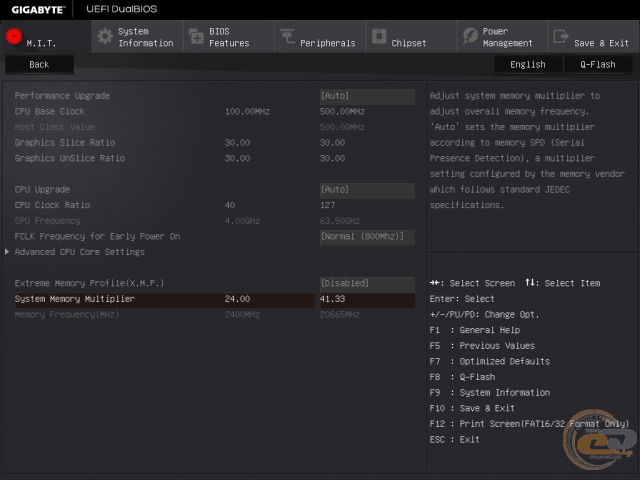This screenshot has height=480, width=640.
Task: Click the BIOS Features chip icon
Action: point(195,37)
